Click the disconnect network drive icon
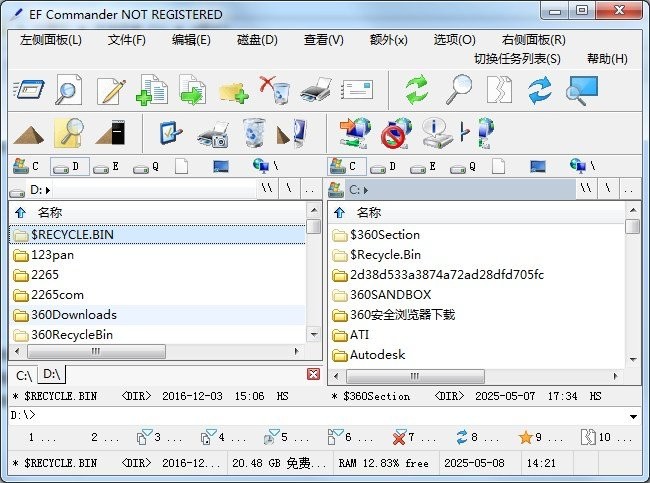This screenshot has height=483, width=650. [x=396, y=133]
